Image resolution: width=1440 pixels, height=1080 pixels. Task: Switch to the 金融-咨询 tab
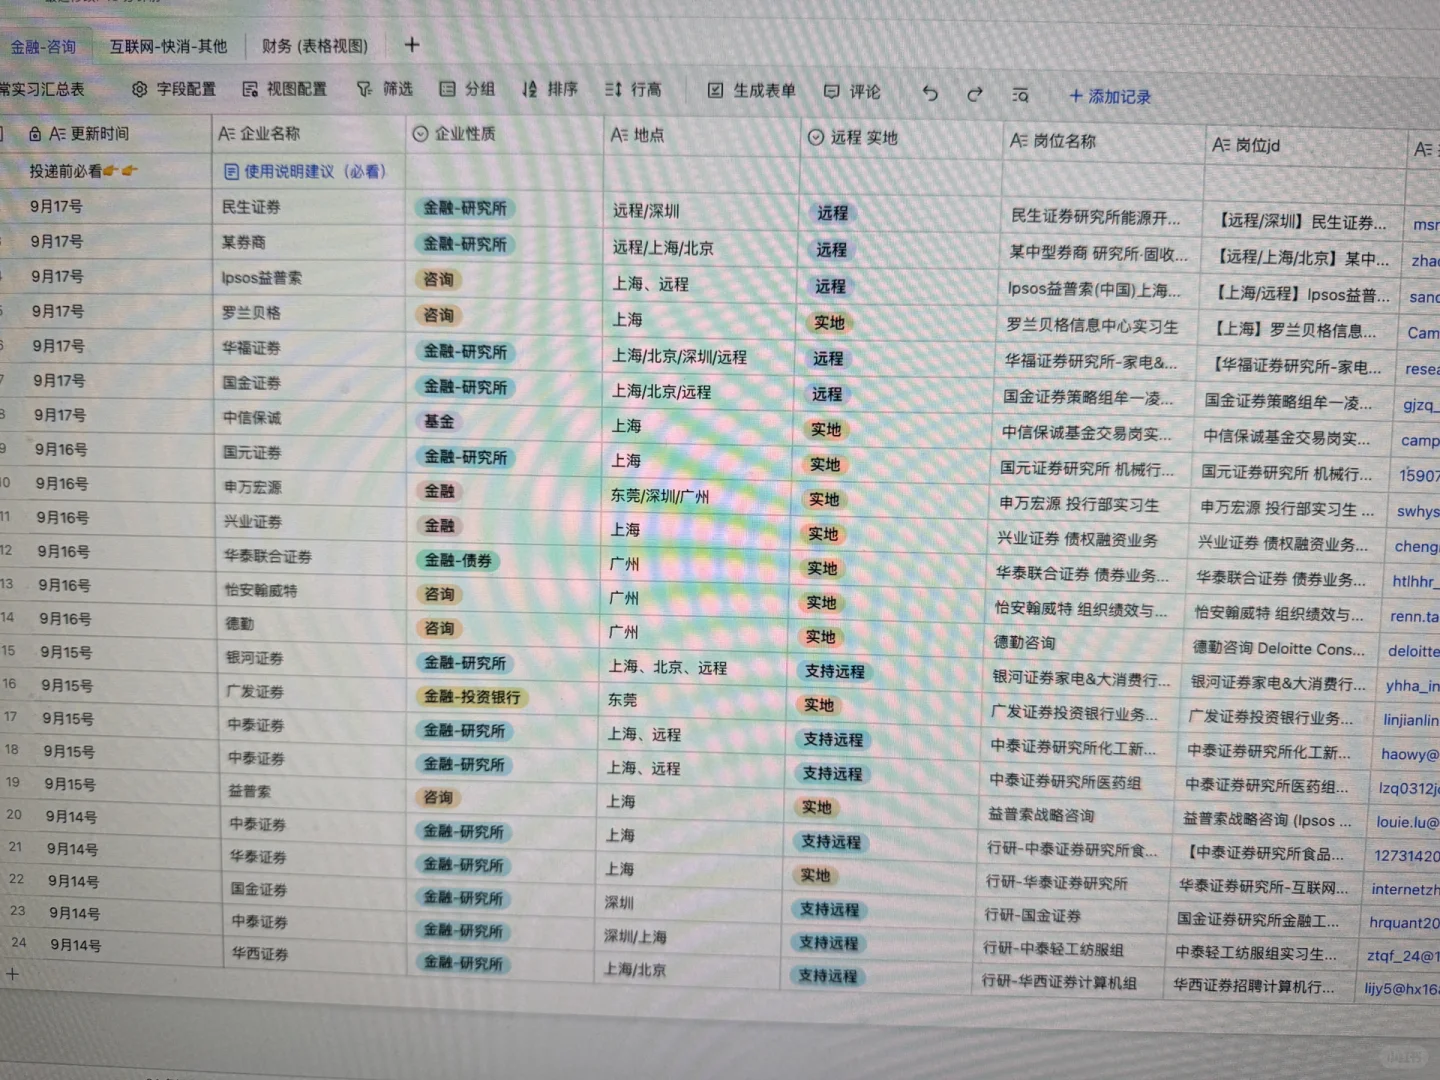43,47
